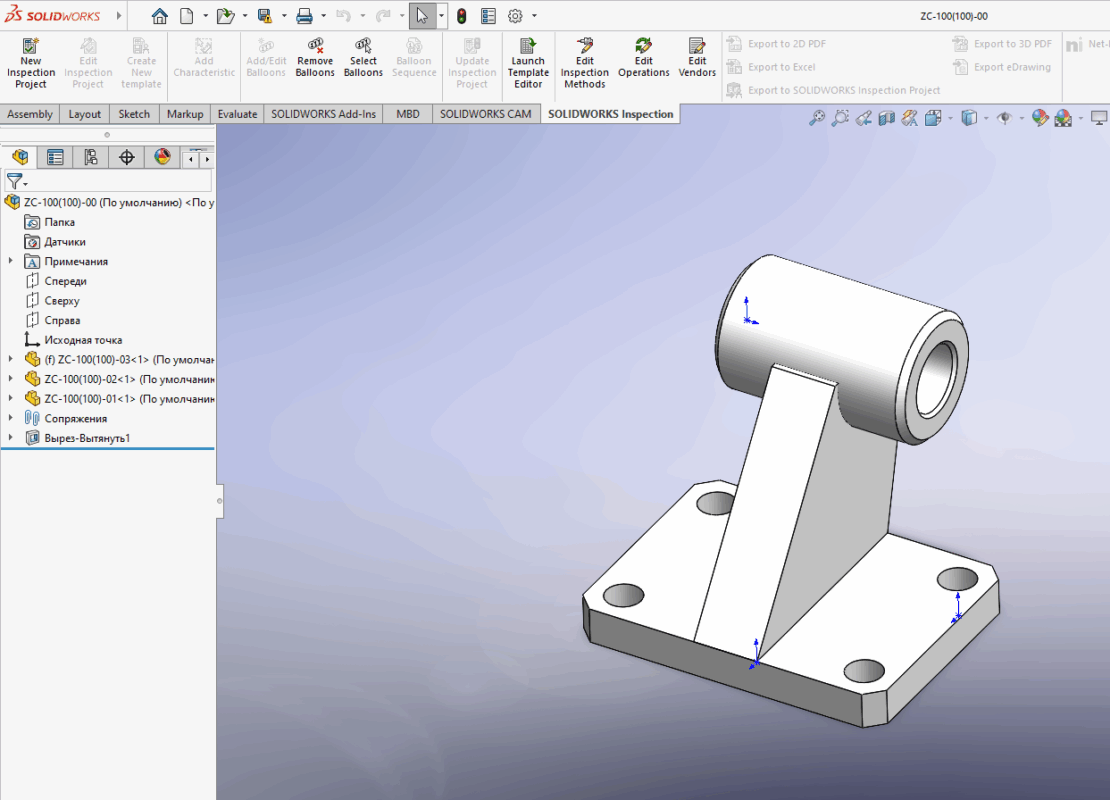The width and height of the screenshot is (1110, 800).
Task: Switch to the Evaluate tab
Action: coord(237,114)
